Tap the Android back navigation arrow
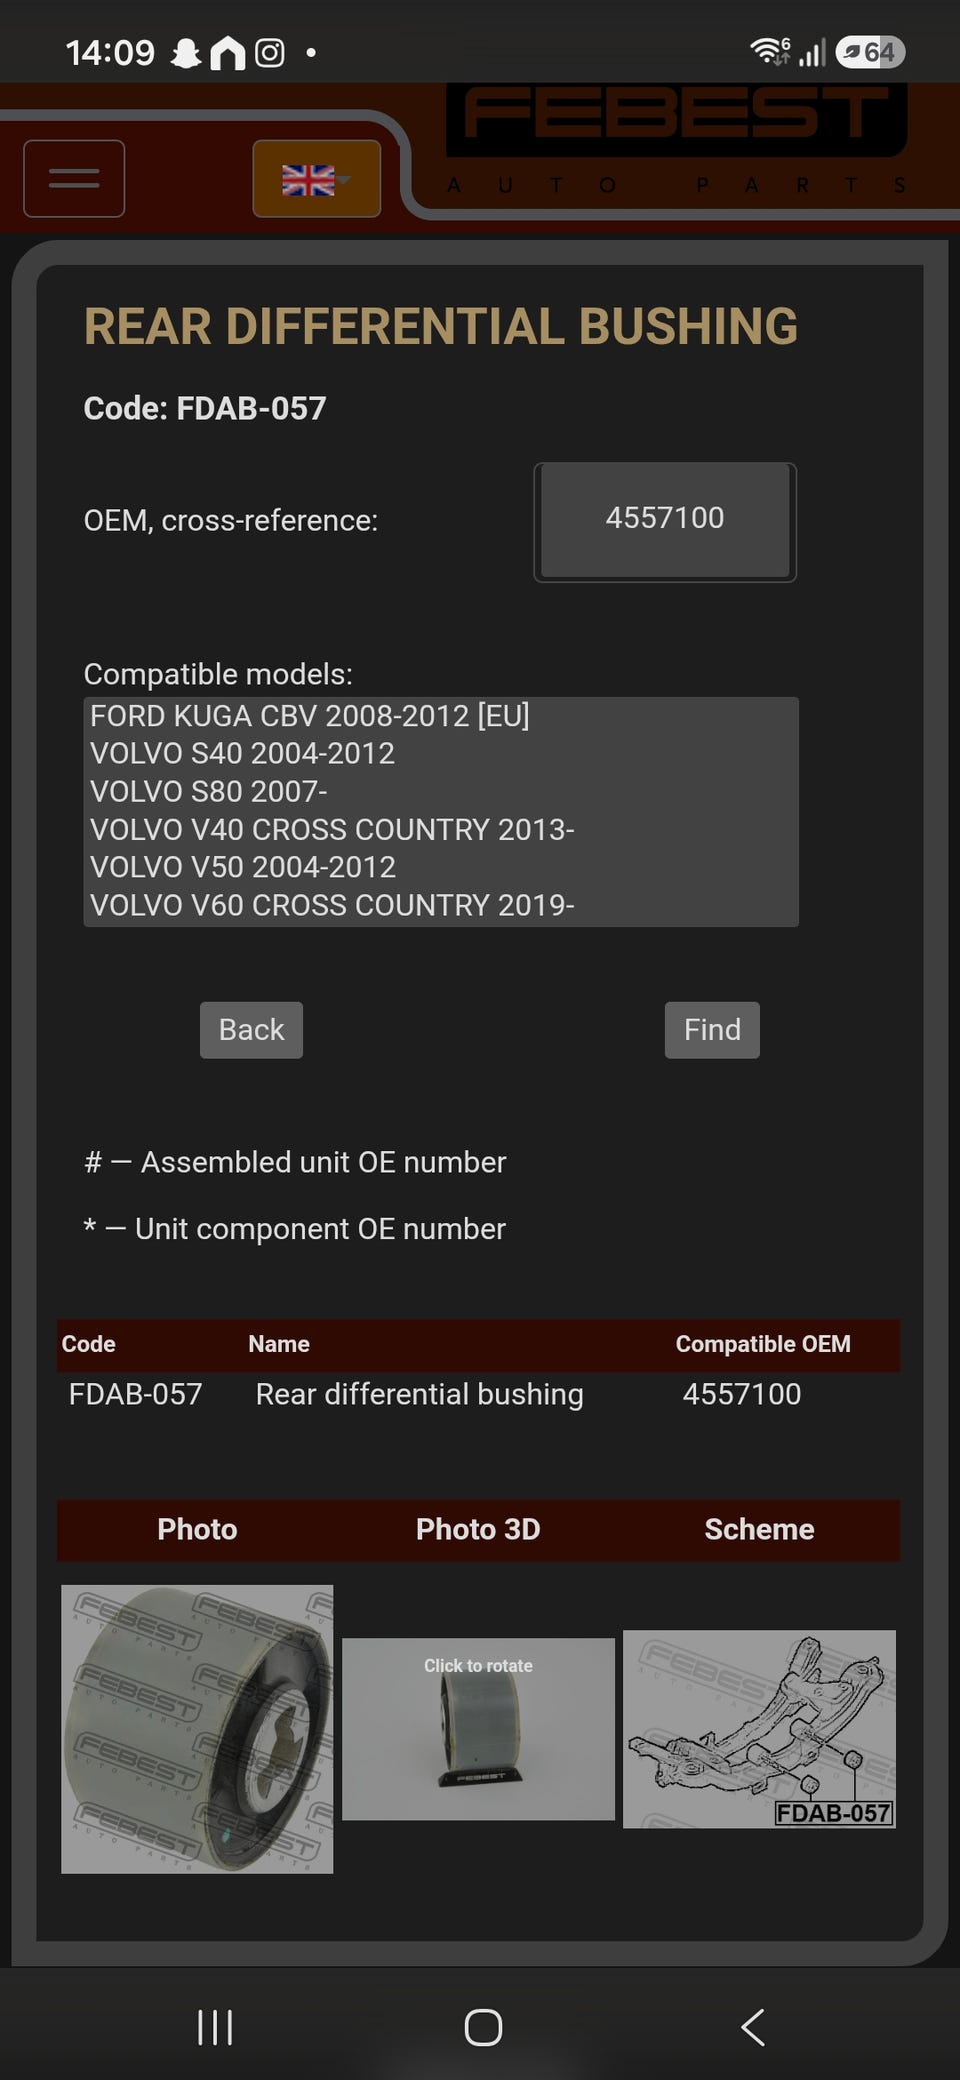The image size is (960, 2080). coord(753,2028)
